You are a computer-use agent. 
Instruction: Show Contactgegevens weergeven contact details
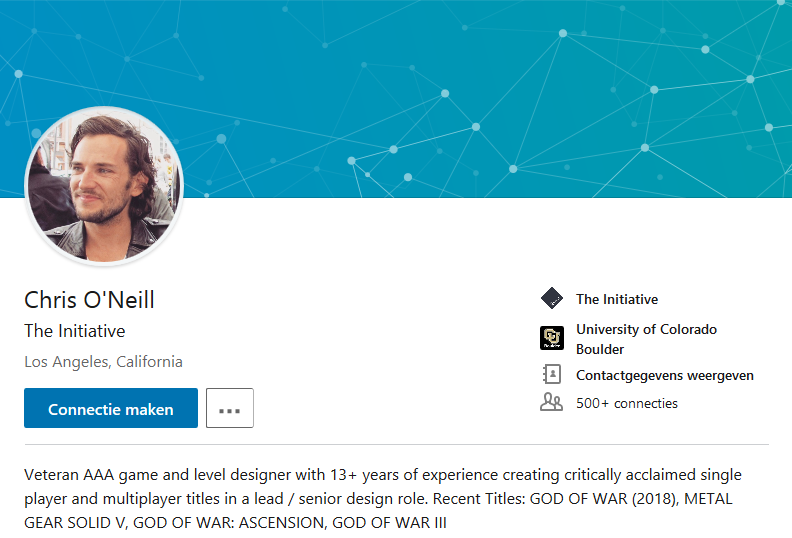tap(665, 375)
